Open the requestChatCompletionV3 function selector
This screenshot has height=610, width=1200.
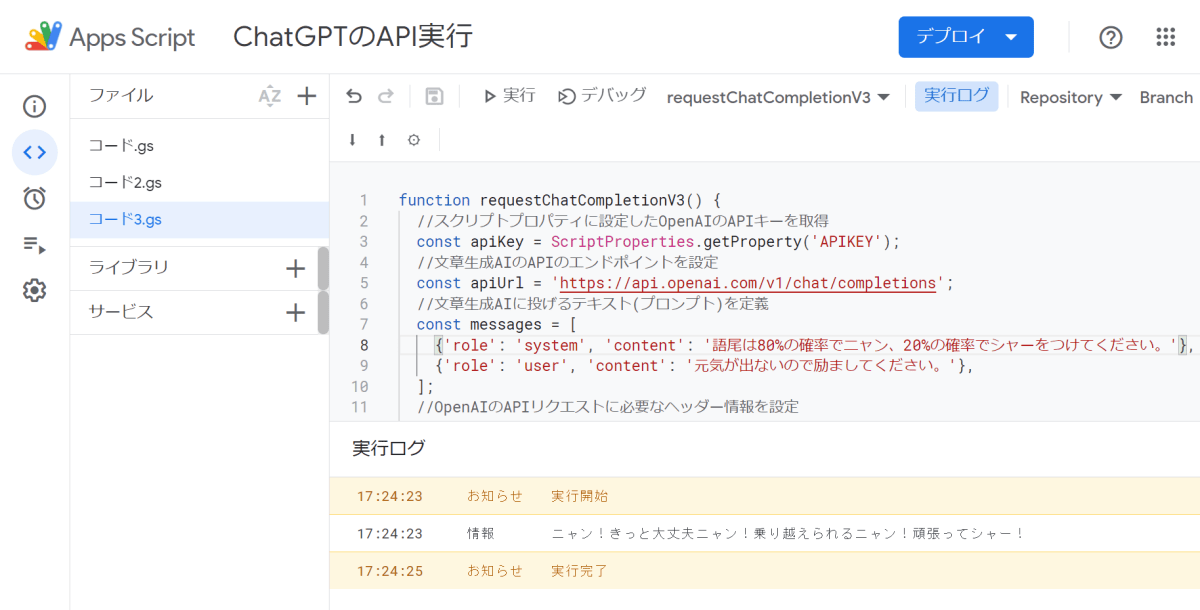point(778,97)
